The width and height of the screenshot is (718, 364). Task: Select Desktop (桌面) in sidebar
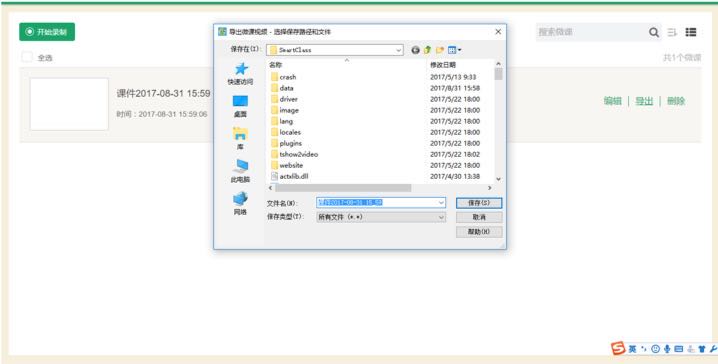240,107
